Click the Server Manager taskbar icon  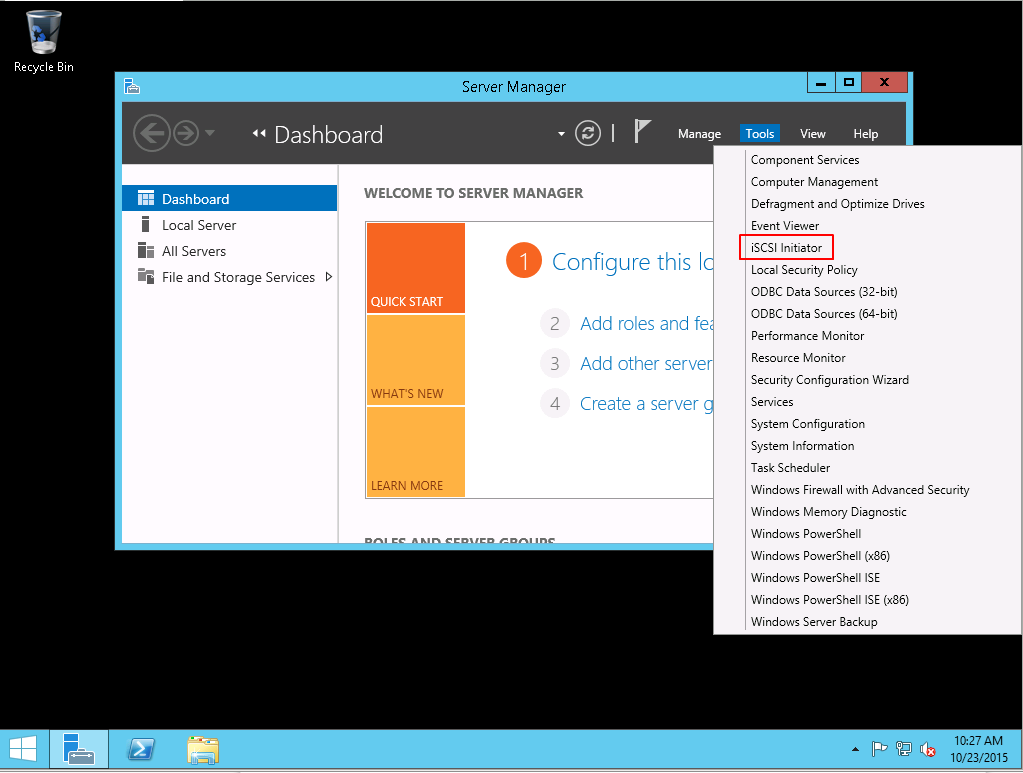(79, 749)
